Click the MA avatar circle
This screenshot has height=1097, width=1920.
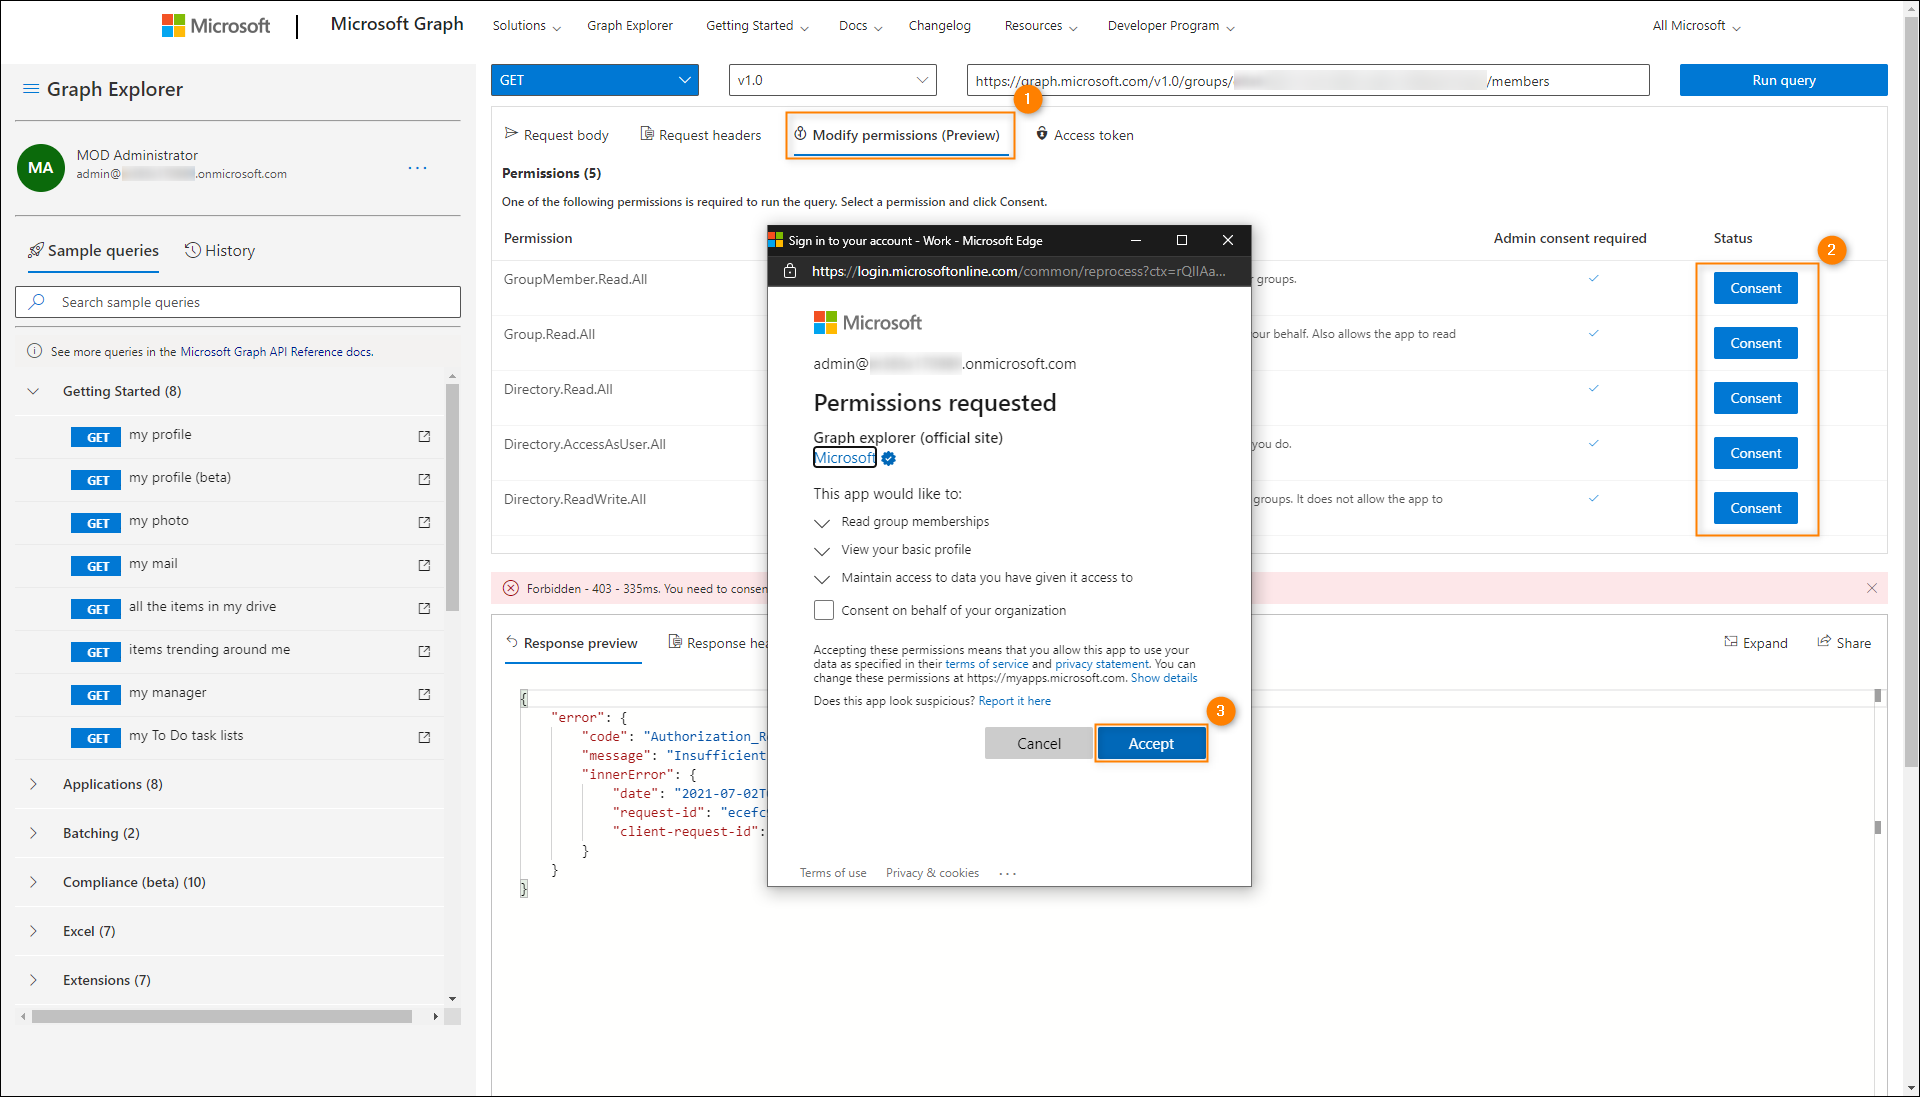[41, 168]
